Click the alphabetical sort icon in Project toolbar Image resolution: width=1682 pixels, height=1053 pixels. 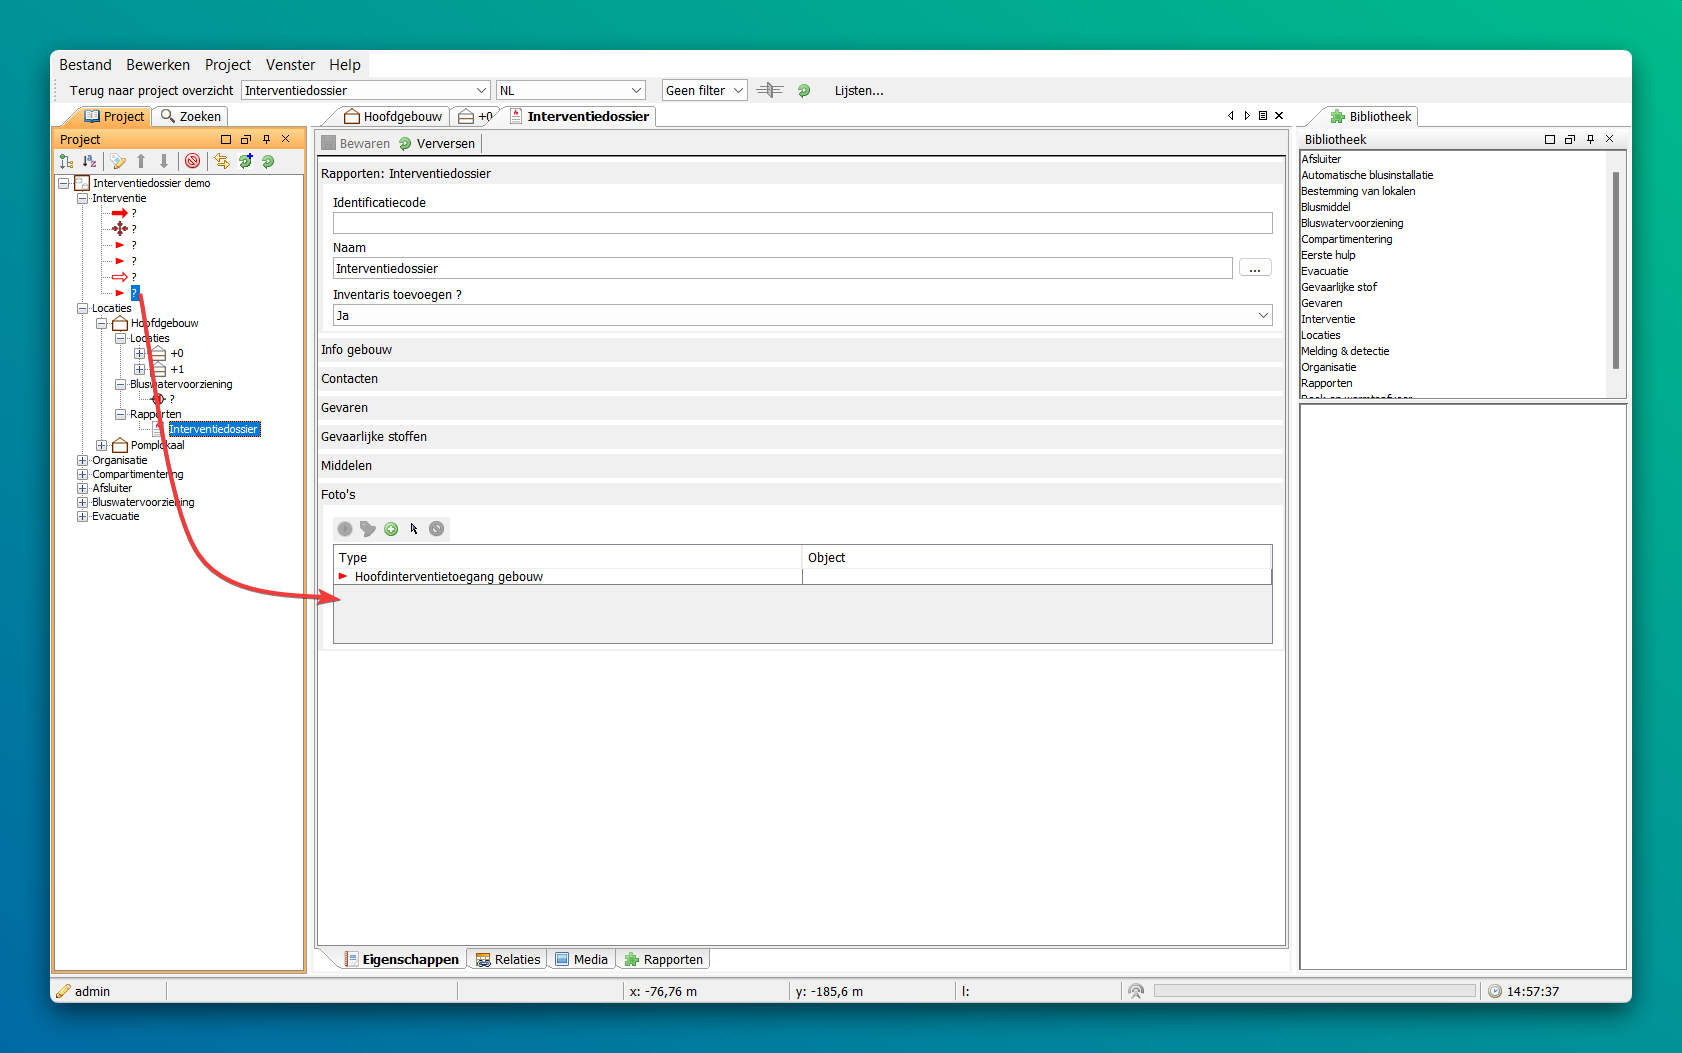click(89, 161)
